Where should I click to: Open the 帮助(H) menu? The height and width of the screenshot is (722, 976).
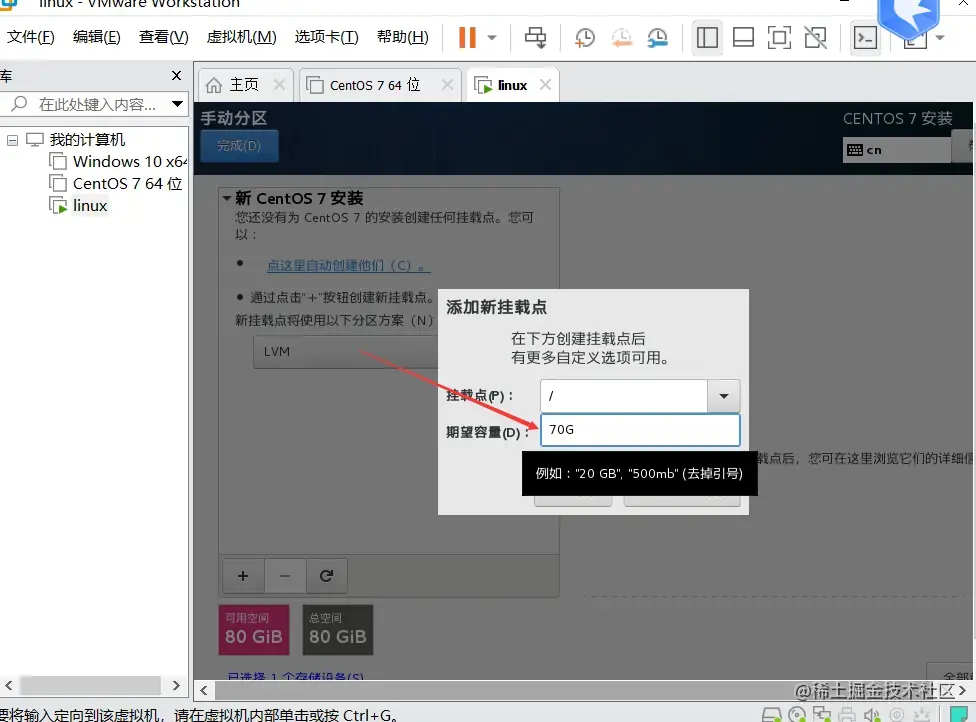tap(403, 37)
